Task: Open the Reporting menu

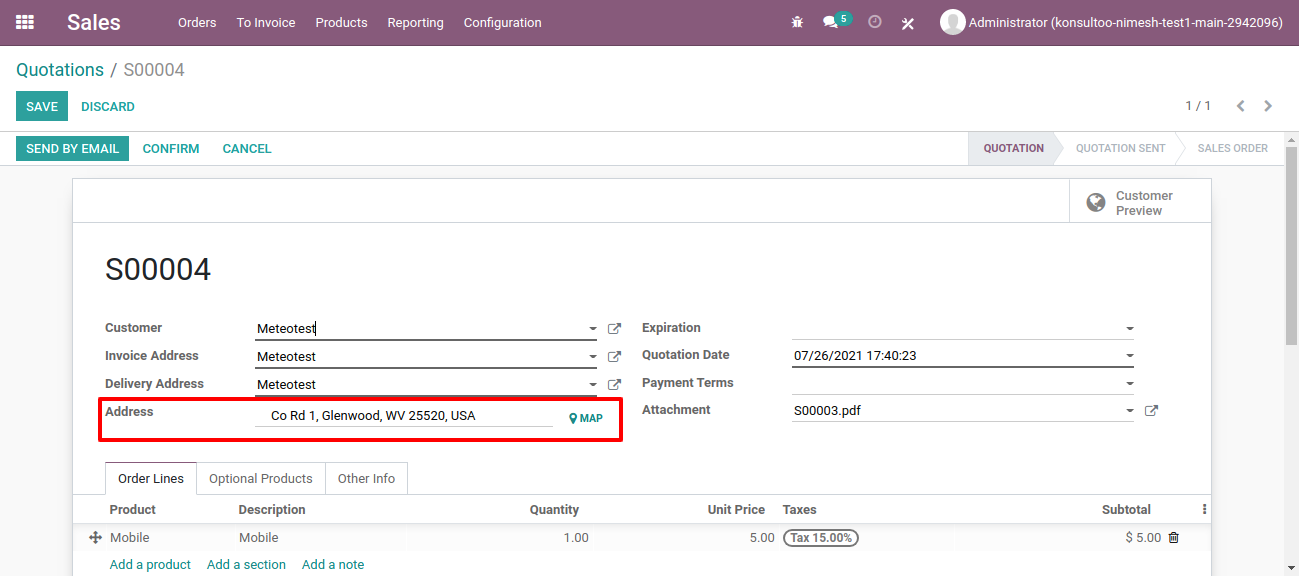Action: pyautogui.click(x=415, y=22)
